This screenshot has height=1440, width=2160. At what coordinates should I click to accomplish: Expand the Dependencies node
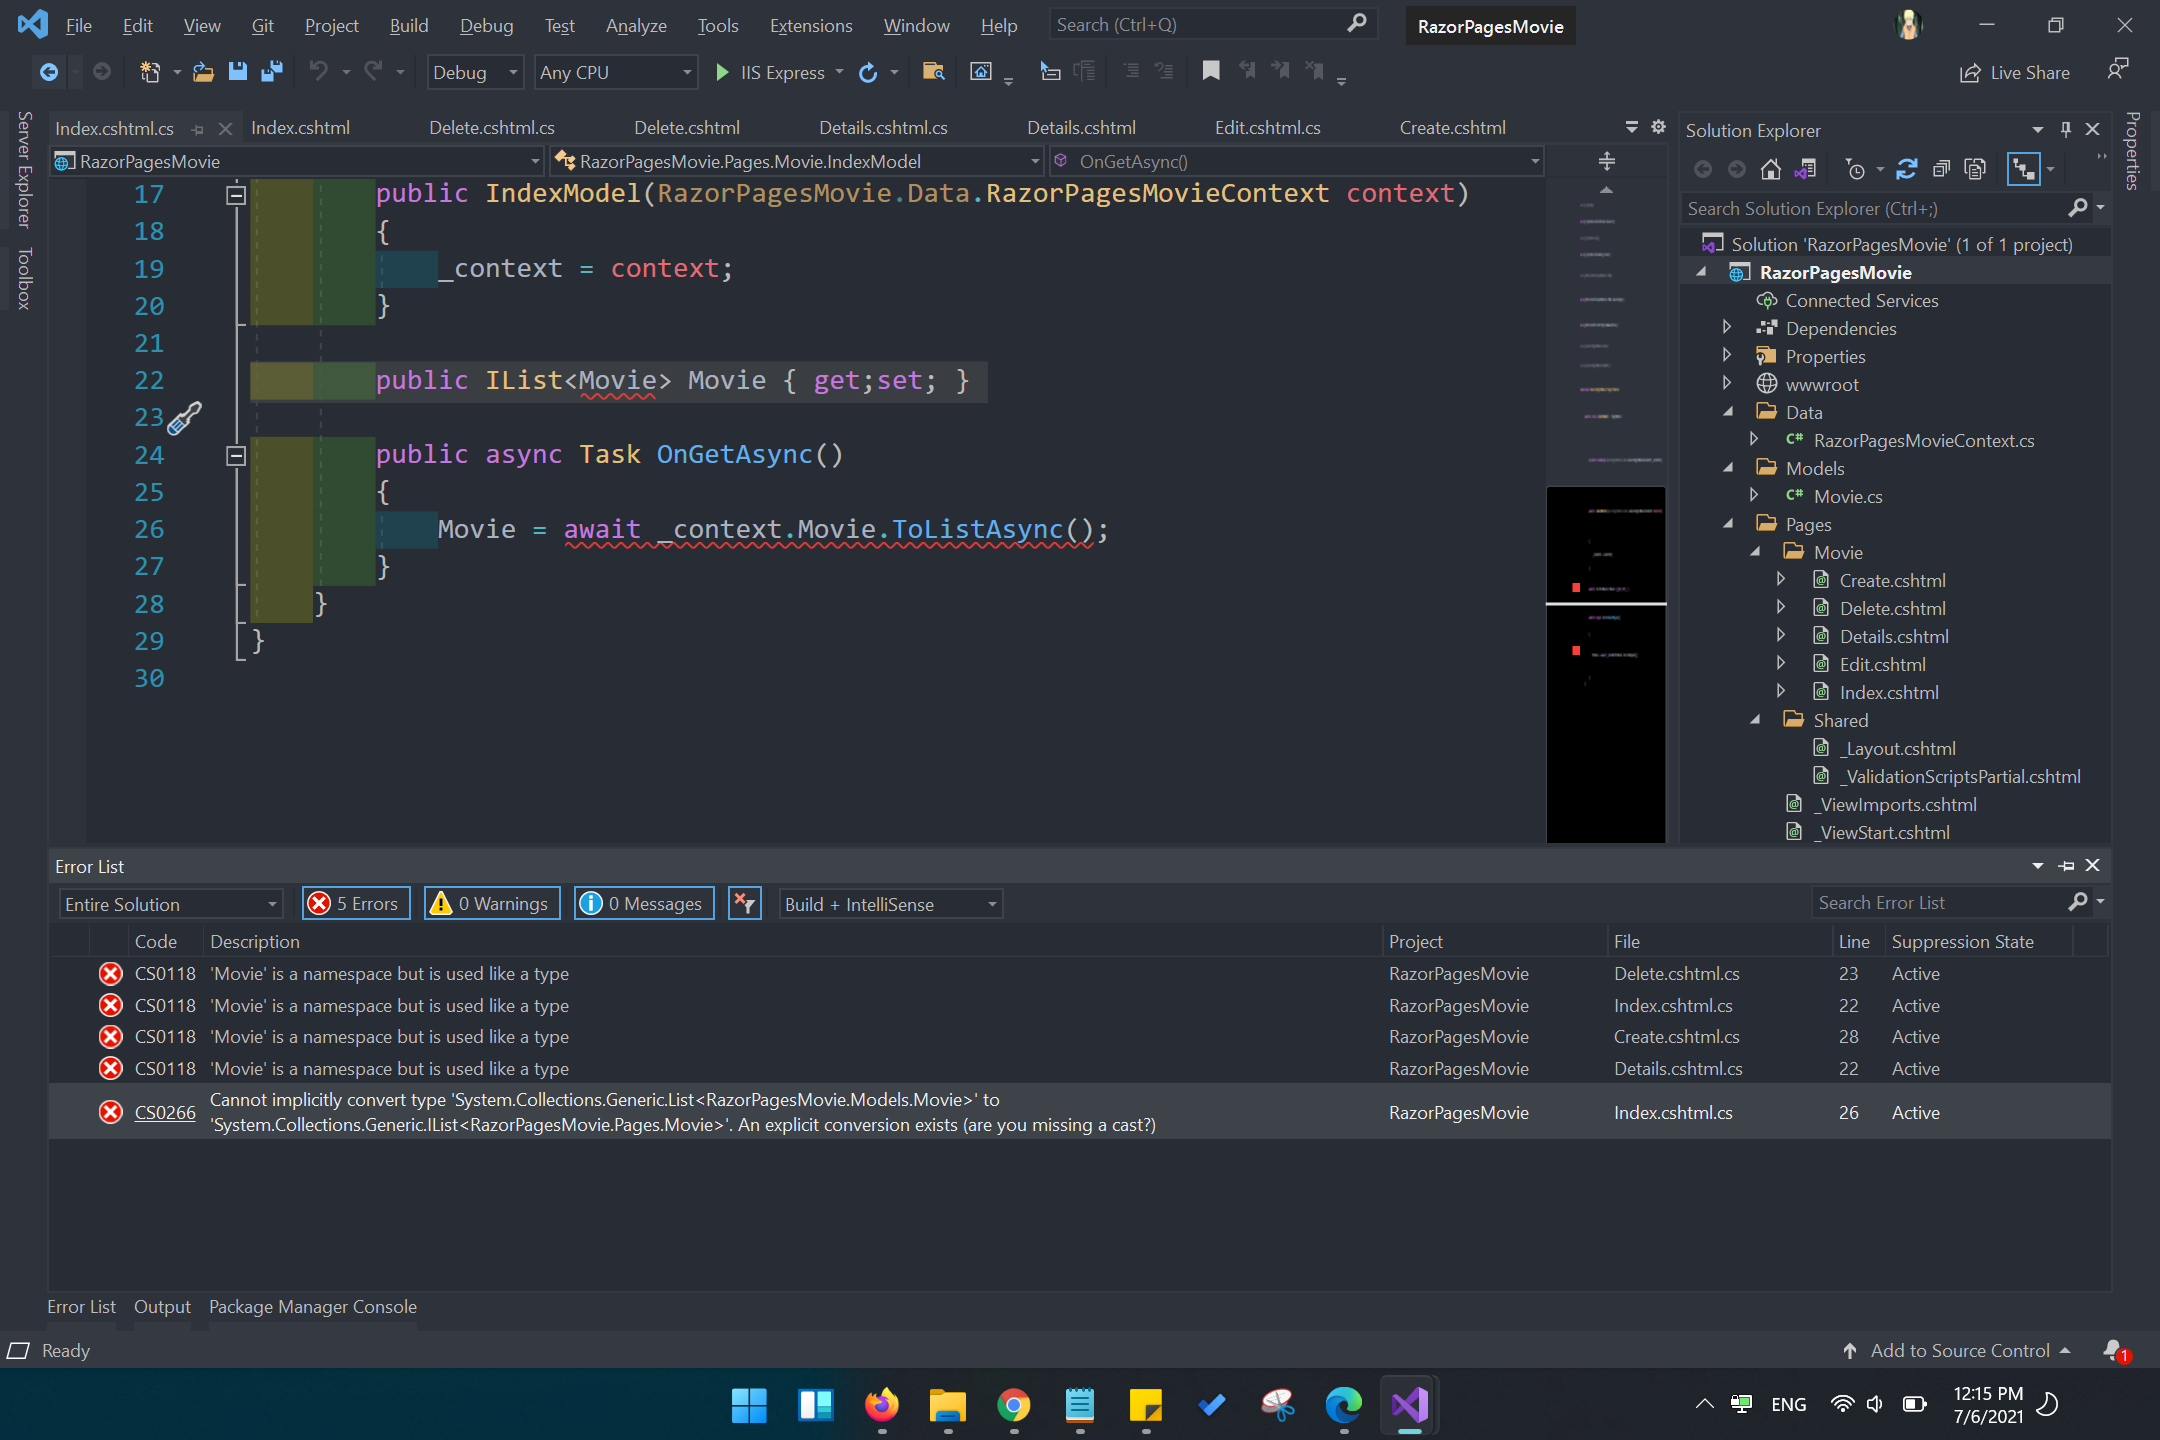(1727, 327)
